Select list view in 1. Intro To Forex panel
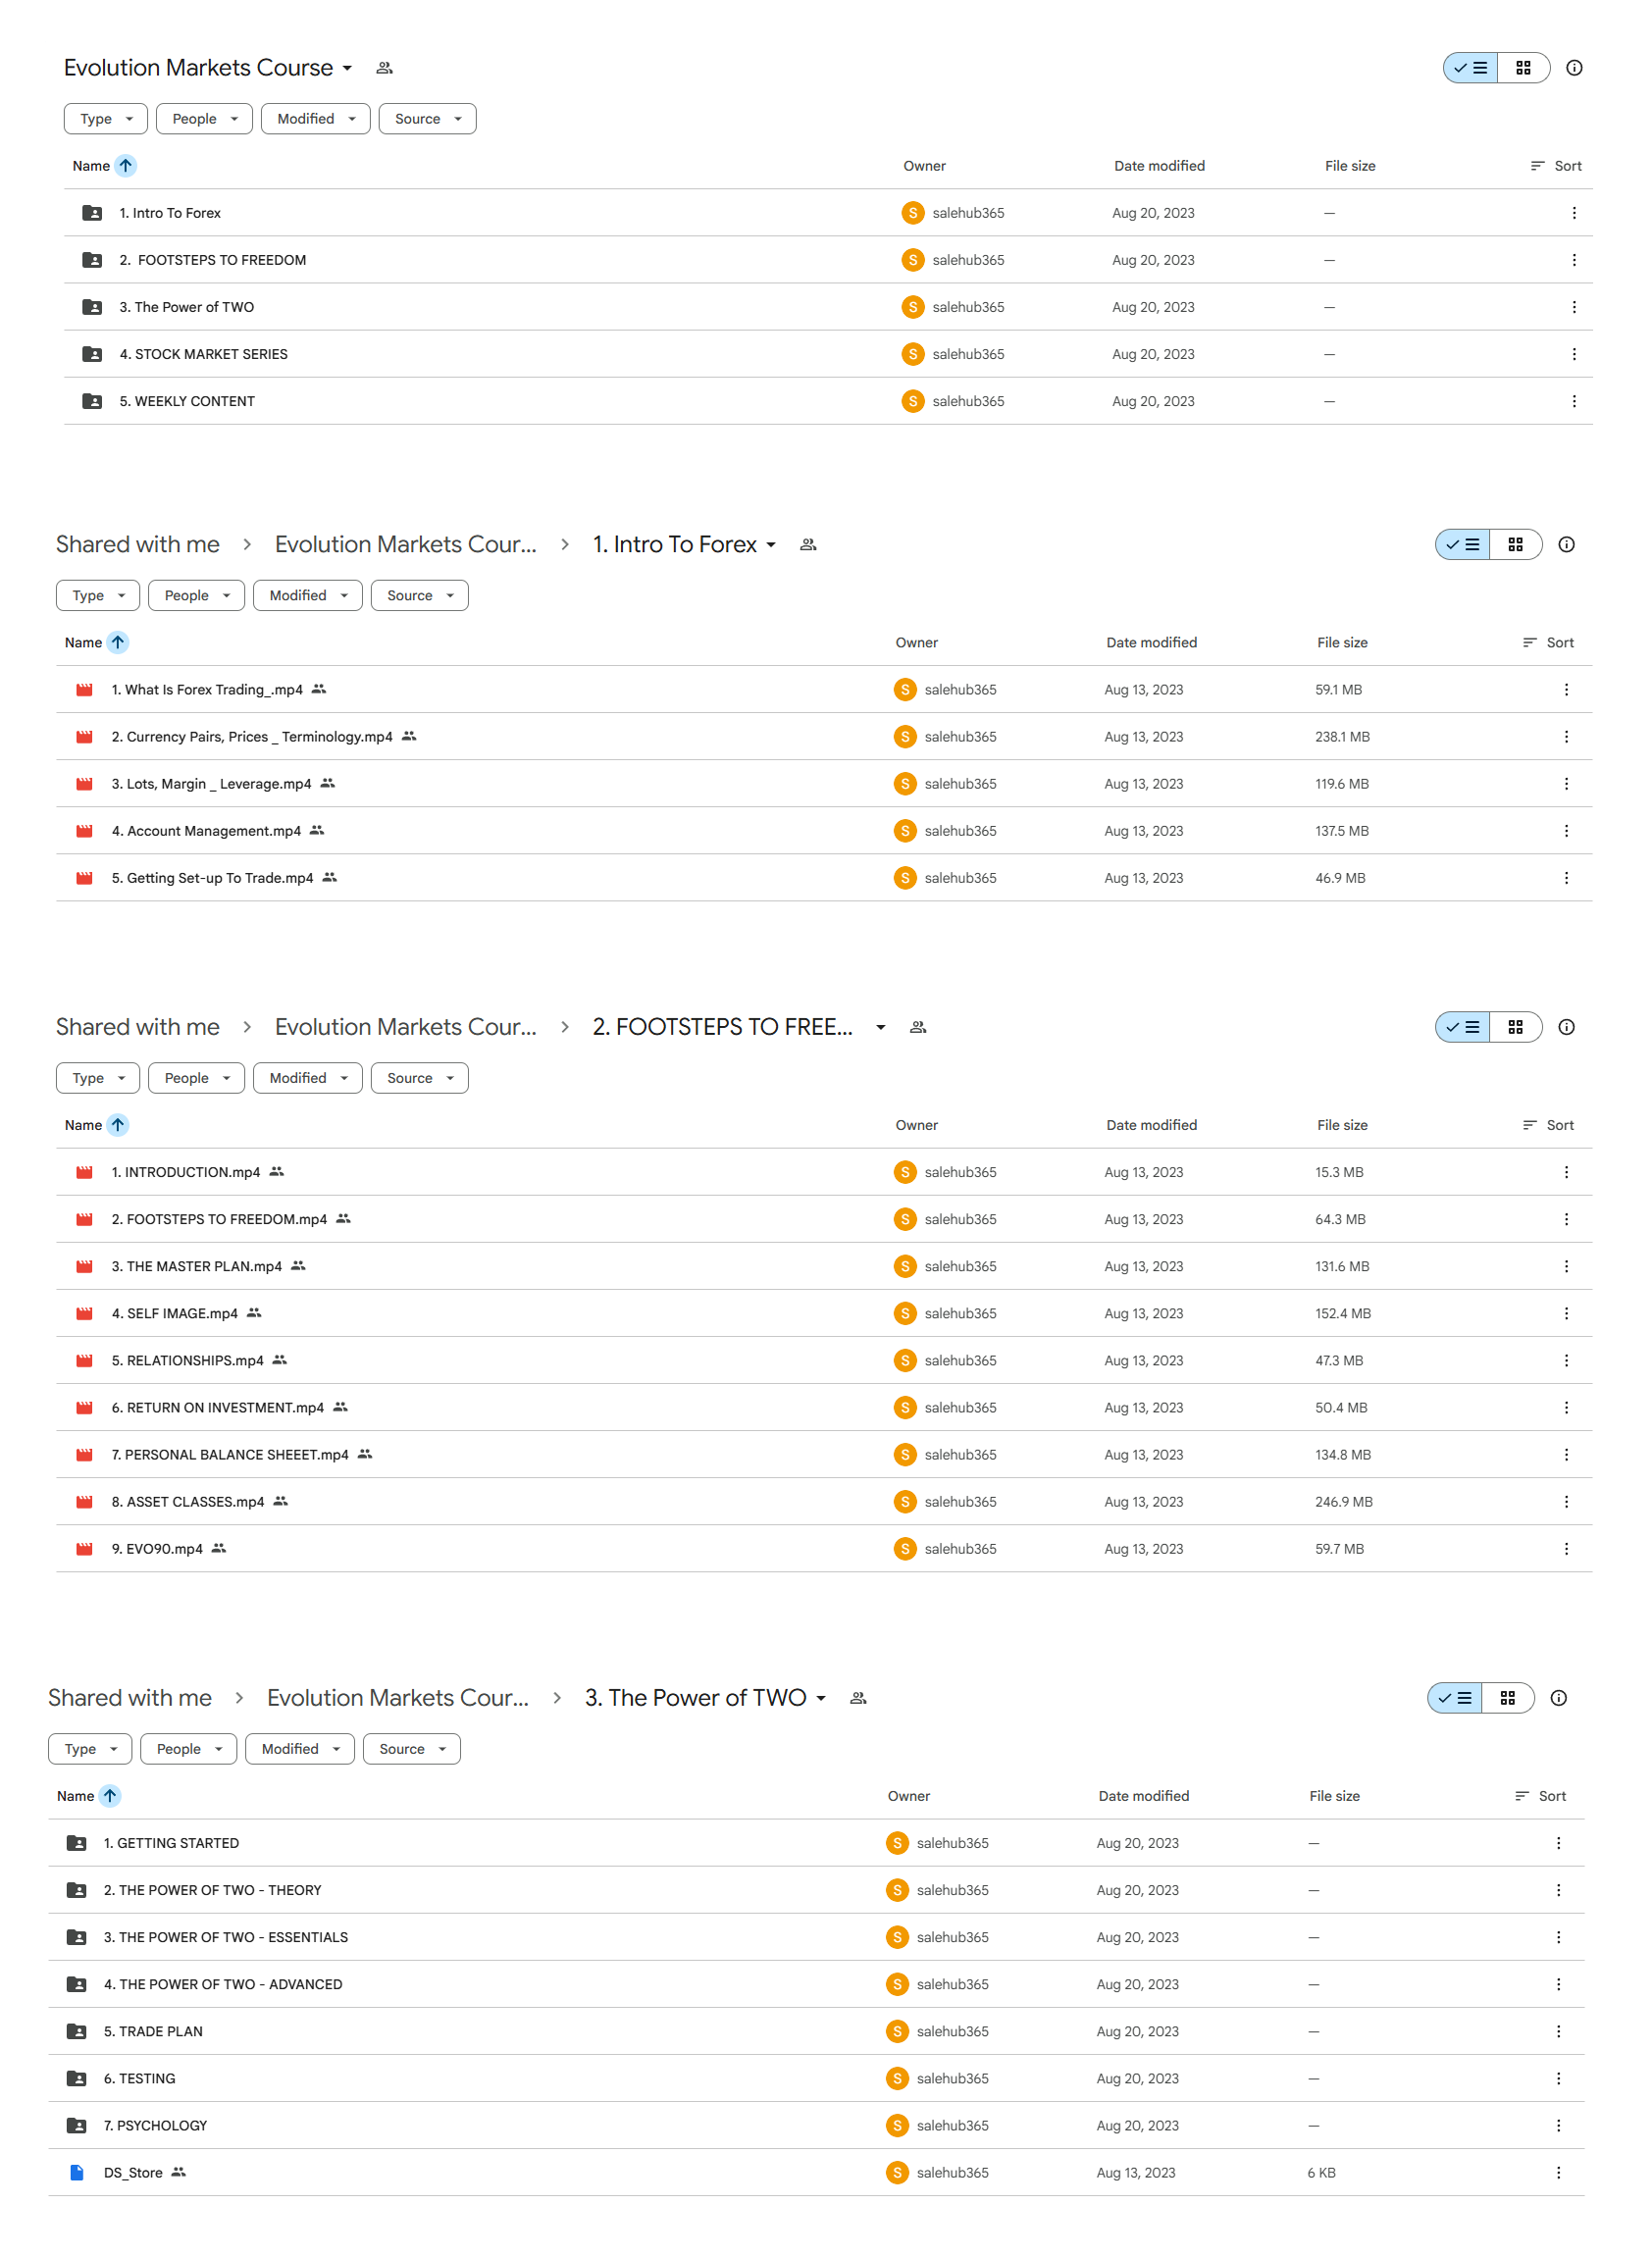 pyautogui.click(x=1462, y=545)
